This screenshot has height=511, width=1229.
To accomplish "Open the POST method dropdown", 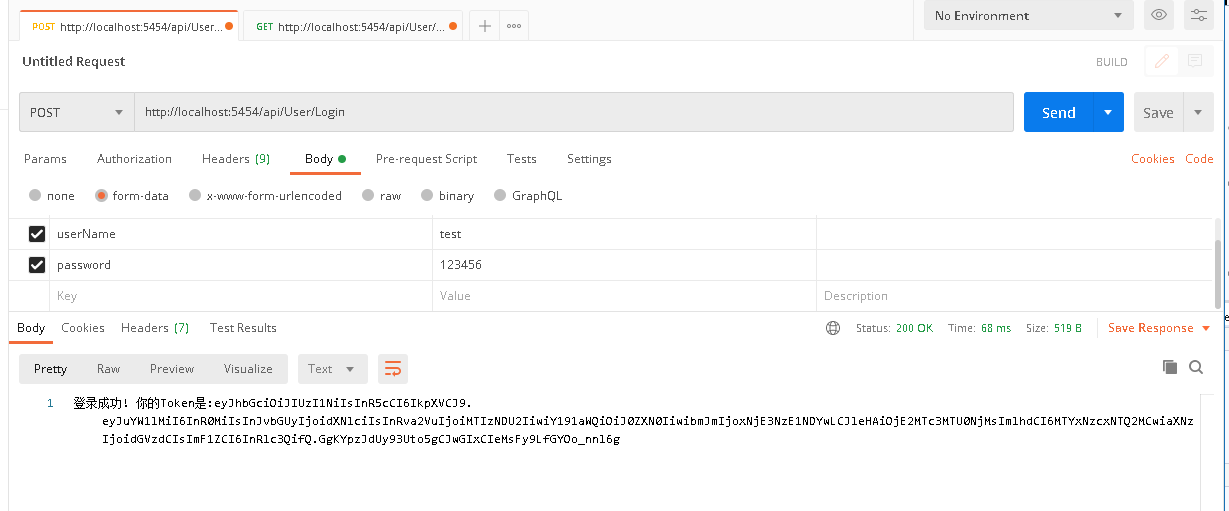I will [76, 113].
